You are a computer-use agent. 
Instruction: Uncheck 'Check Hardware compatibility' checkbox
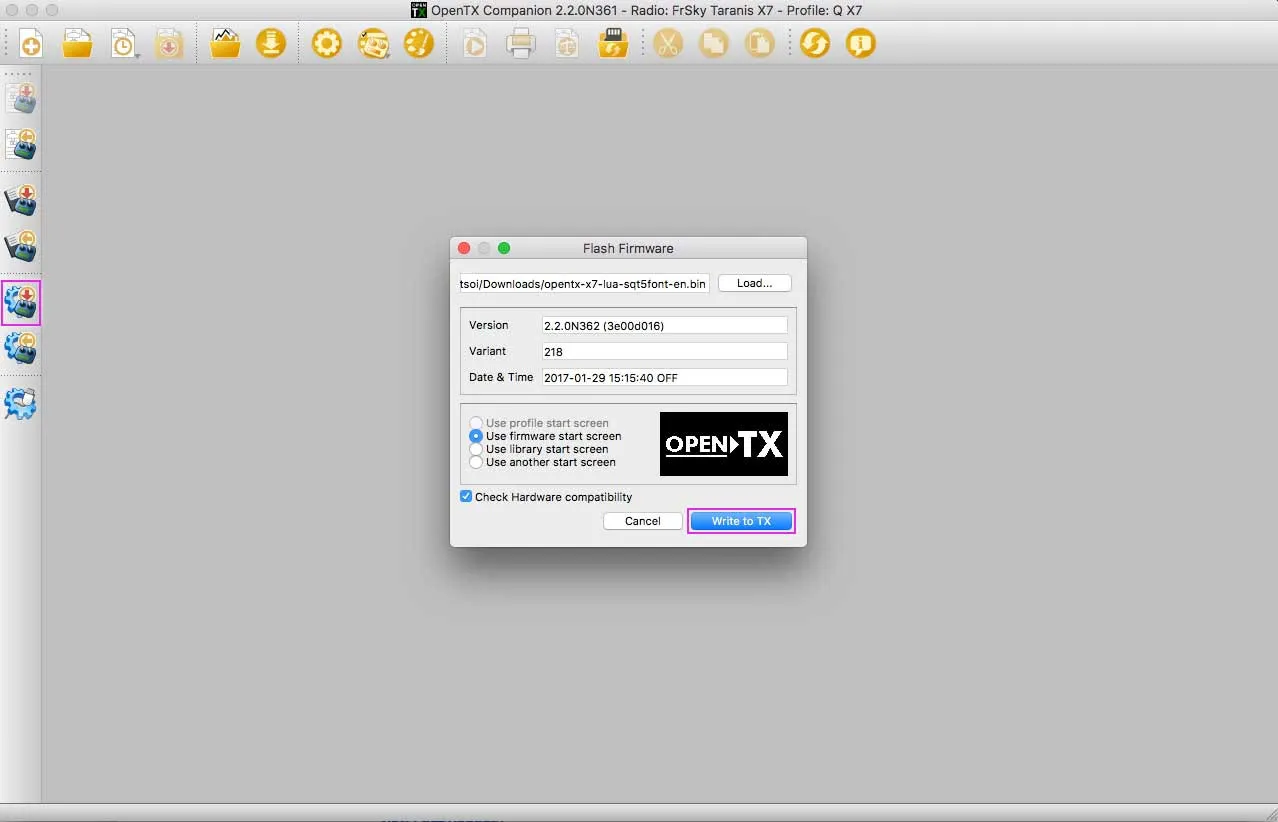point(466,497)
